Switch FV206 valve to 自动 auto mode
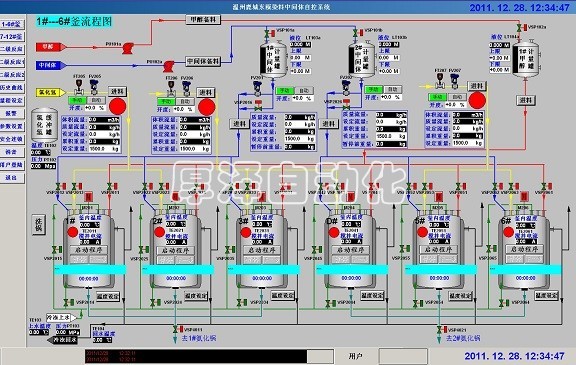The image size is (576, 365). pos(184,101)
